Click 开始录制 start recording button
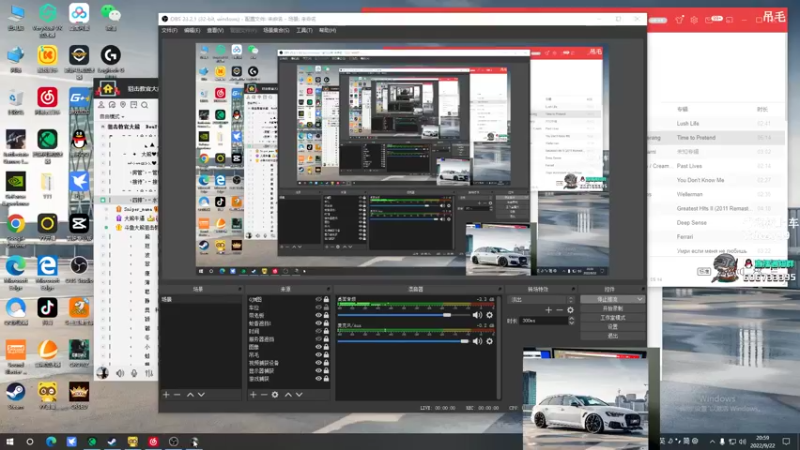This screenshot has width=800, height=450. click(x=612, y=309)
